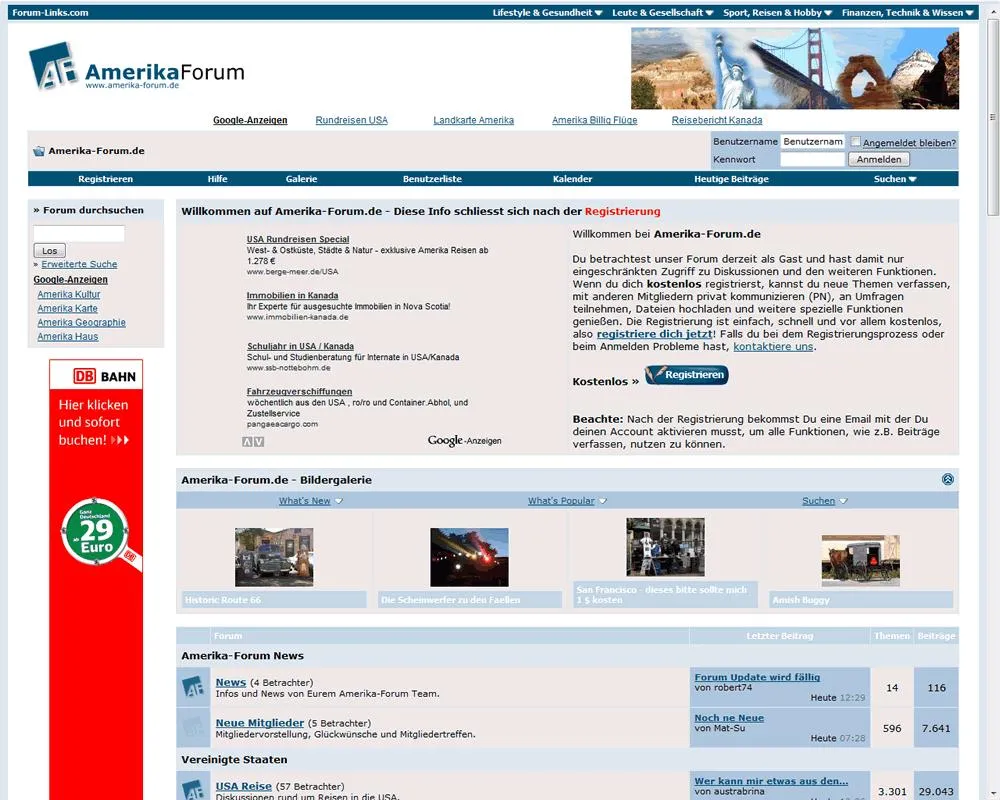1000x800 pixels.
Task: Open the Rundreisen USA ad link
Action: tap(351, 120)
